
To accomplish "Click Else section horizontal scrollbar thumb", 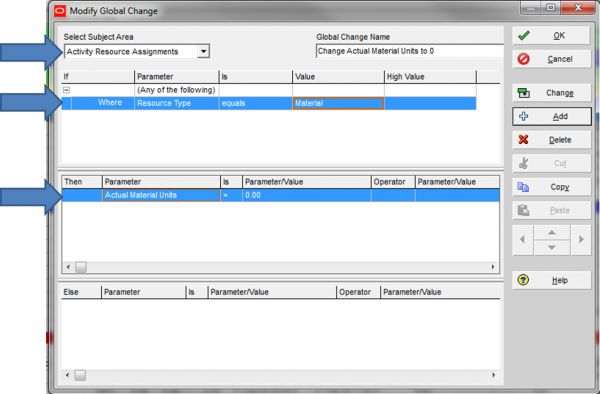I will coord(80,375).
